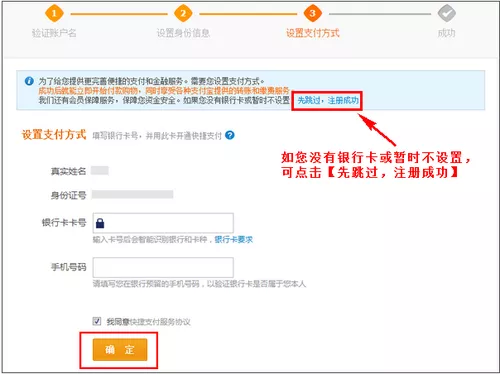Open the 银行卡要求 link
The height and width of the screenshot is (374, 500).
point(234,239)
